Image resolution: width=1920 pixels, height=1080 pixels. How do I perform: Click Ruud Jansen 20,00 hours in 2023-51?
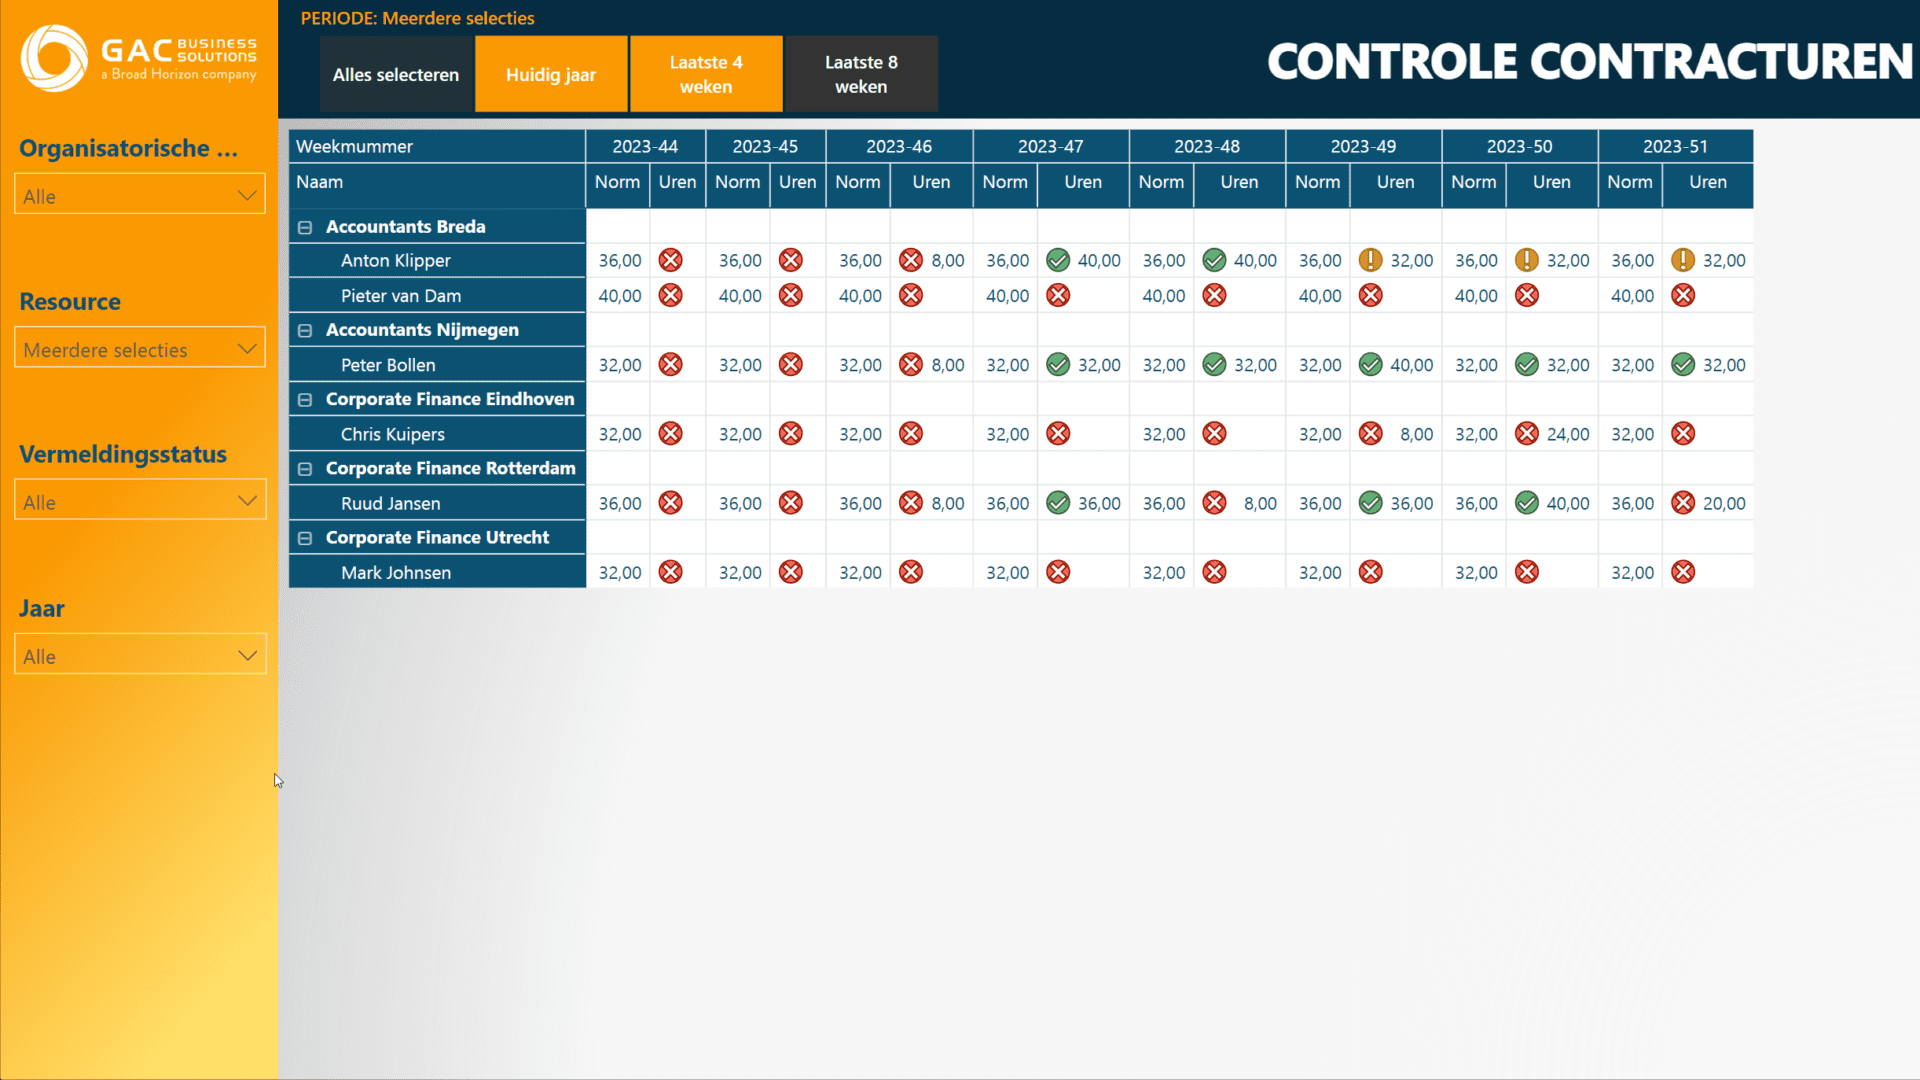coord(1724,503)
